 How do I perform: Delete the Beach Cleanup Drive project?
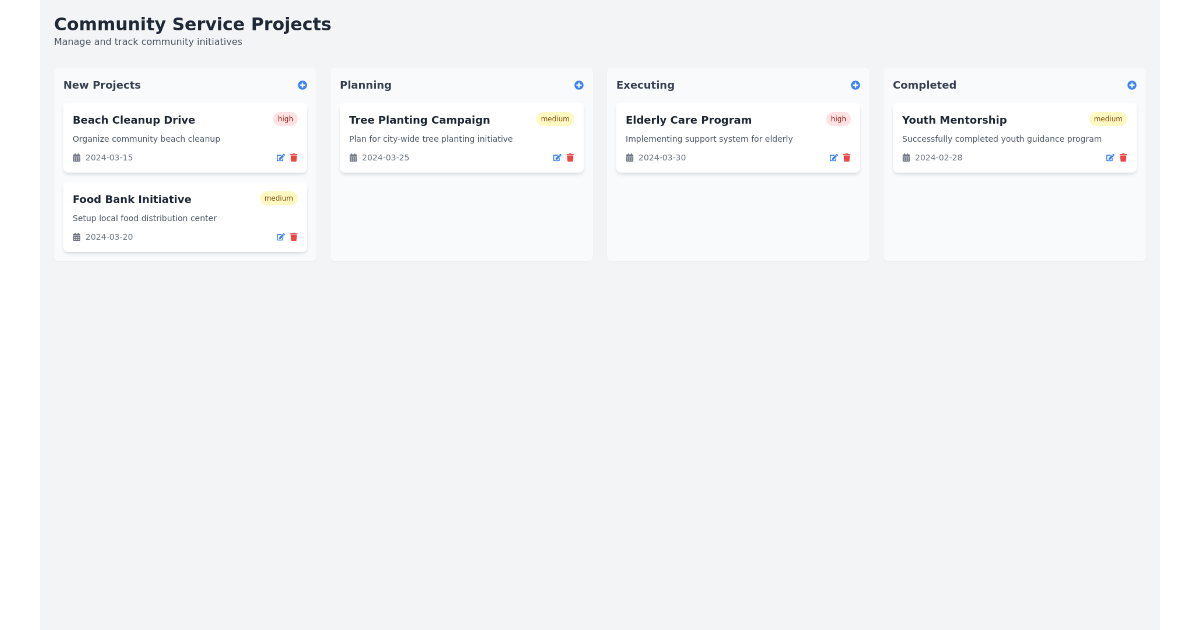293,157
